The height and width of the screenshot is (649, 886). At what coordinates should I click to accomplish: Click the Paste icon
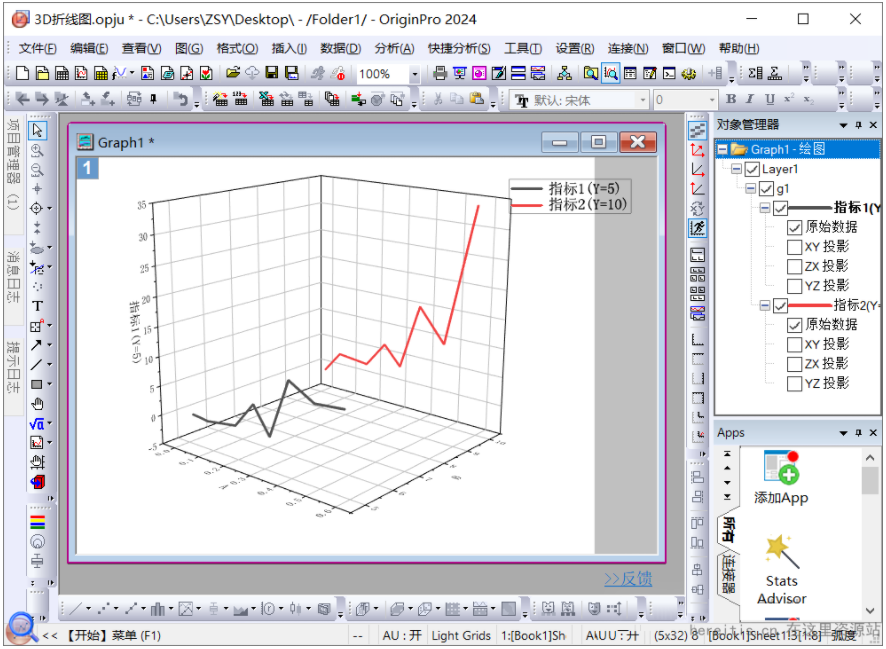(477, 99)
